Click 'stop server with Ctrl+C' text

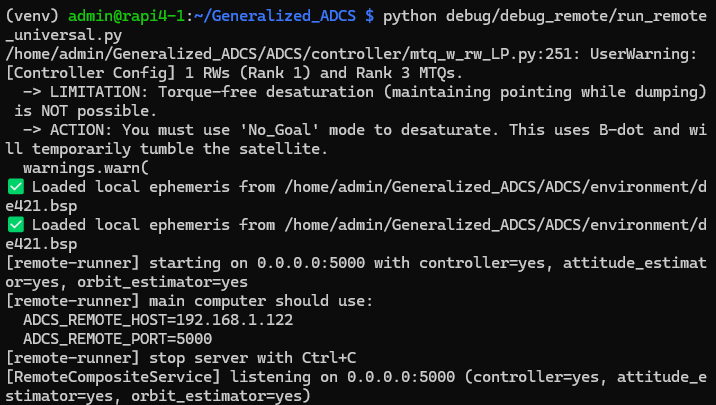tap(253, 358)
